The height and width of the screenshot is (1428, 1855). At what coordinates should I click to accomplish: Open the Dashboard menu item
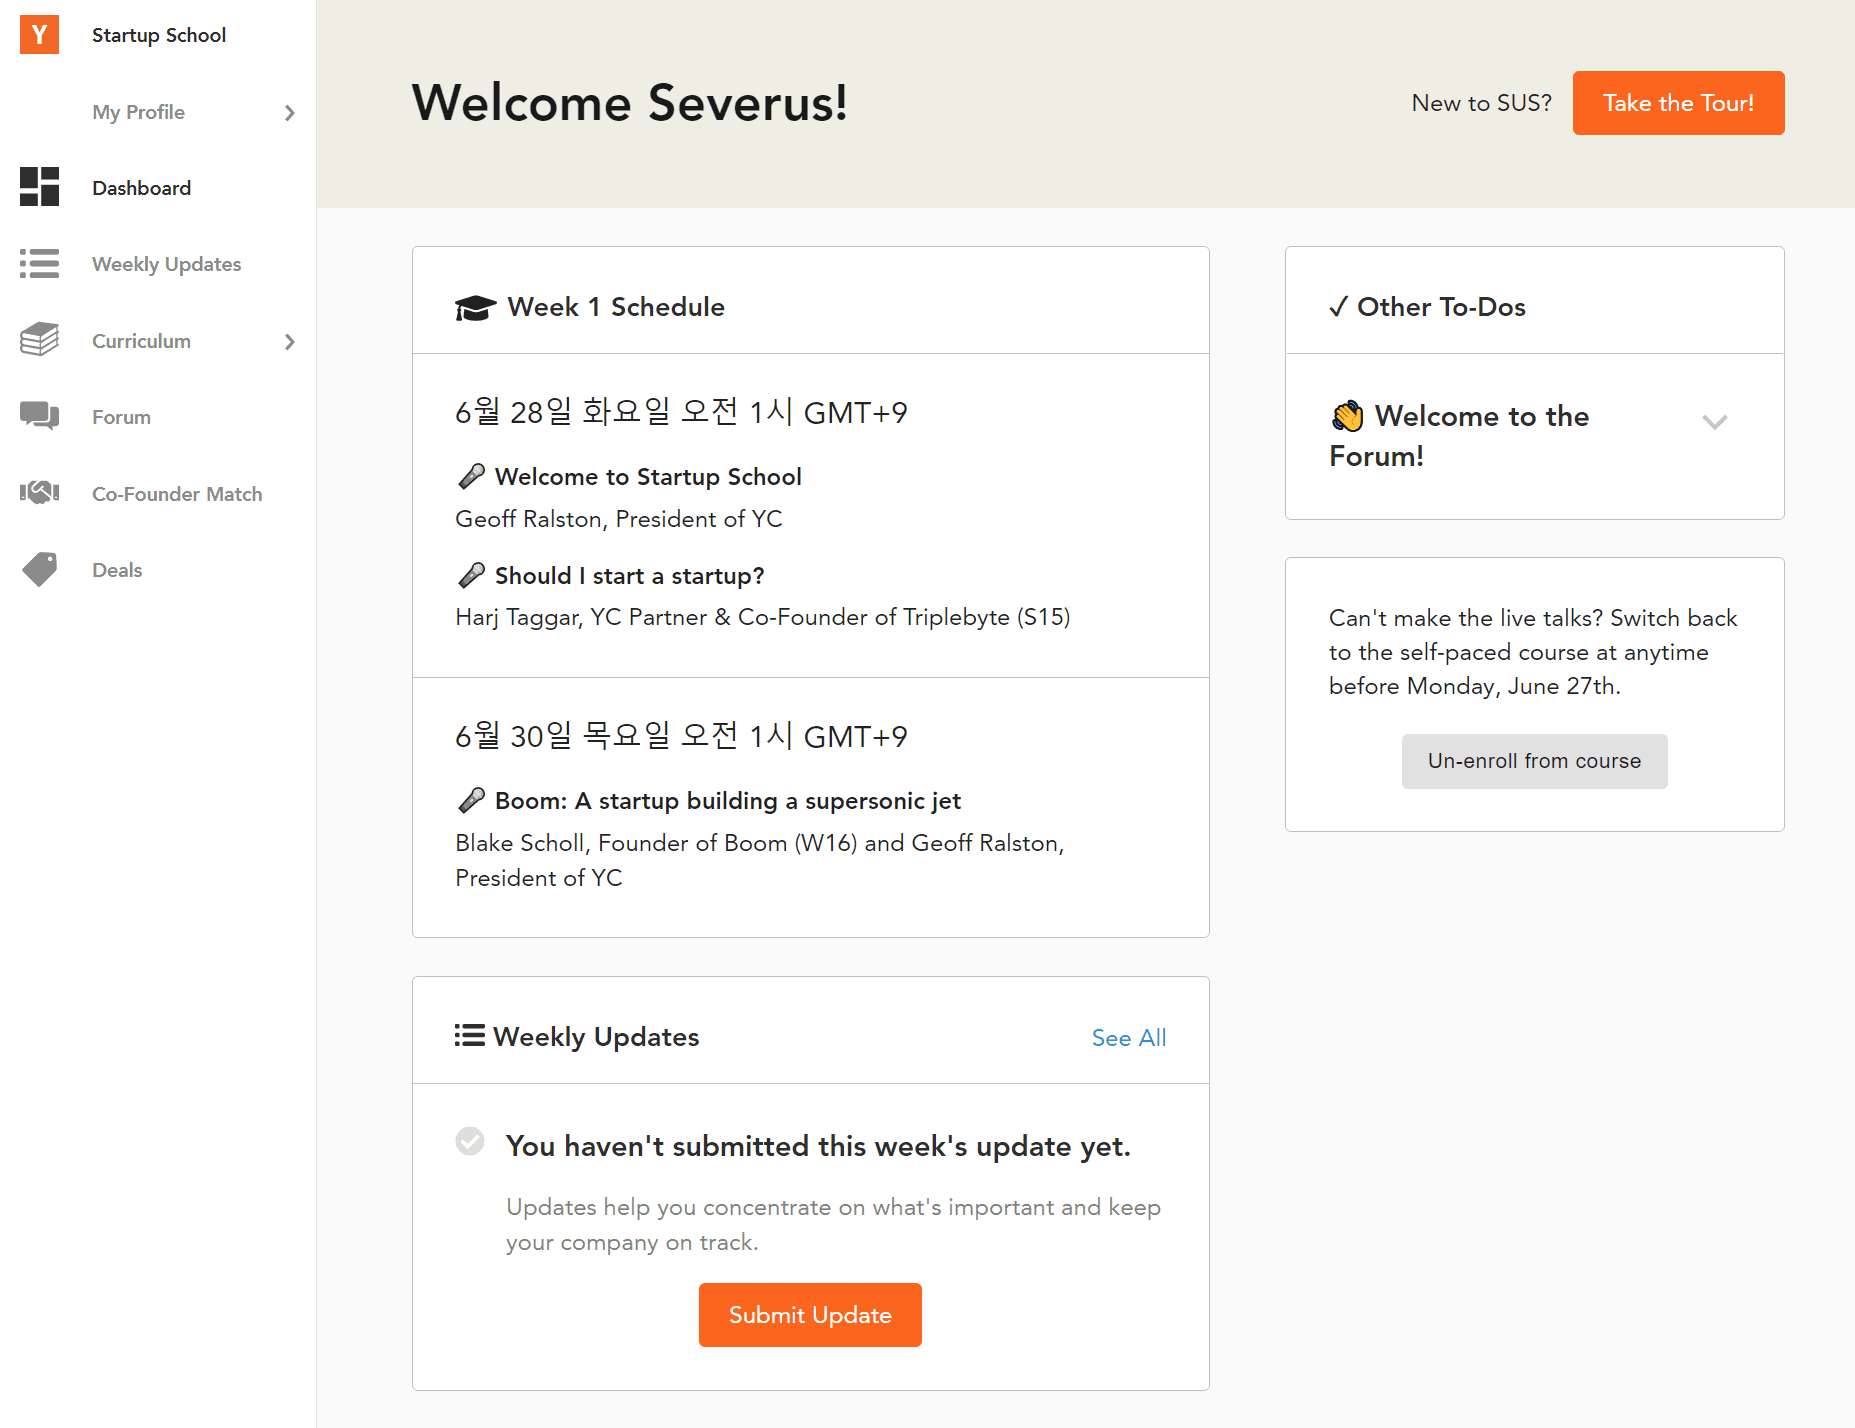(141, 188)
